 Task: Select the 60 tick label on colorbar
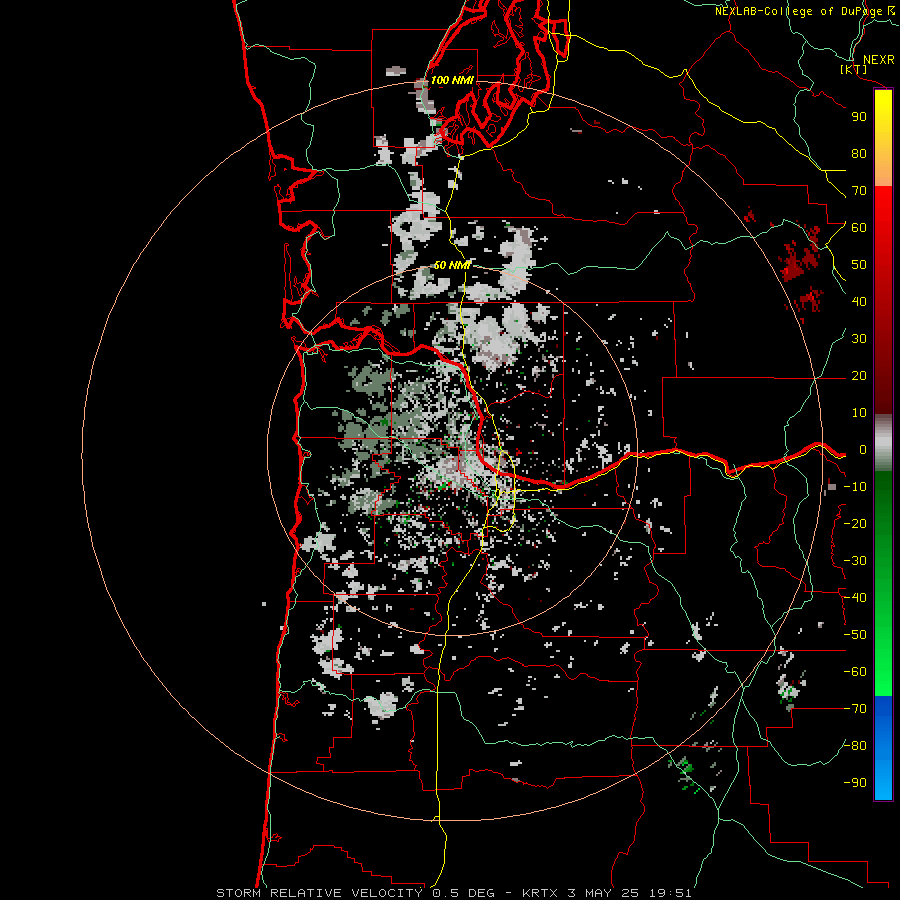pyautogui.click(x=859, y=228)
